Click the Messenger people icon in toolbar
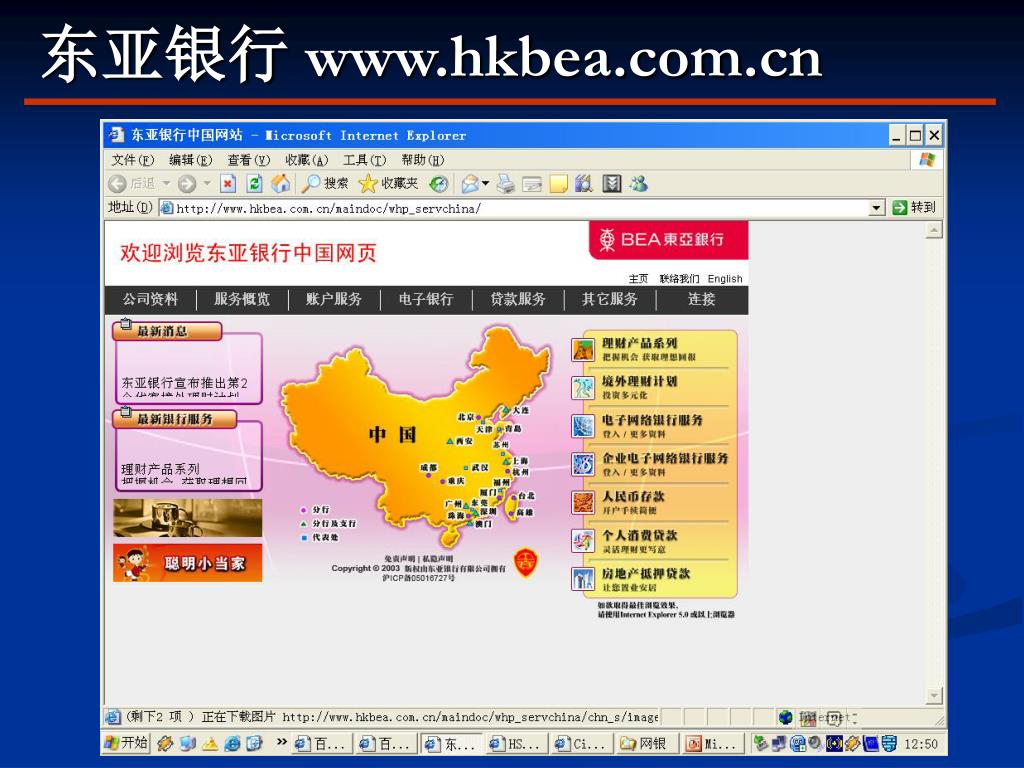 (638, 184)
